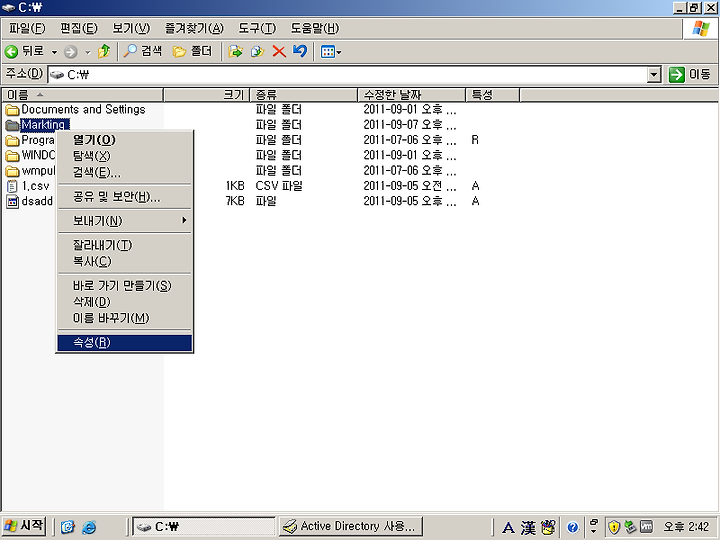Expand the address bar dropdown arrow
The image size is (720, 540).
(654, 75)
